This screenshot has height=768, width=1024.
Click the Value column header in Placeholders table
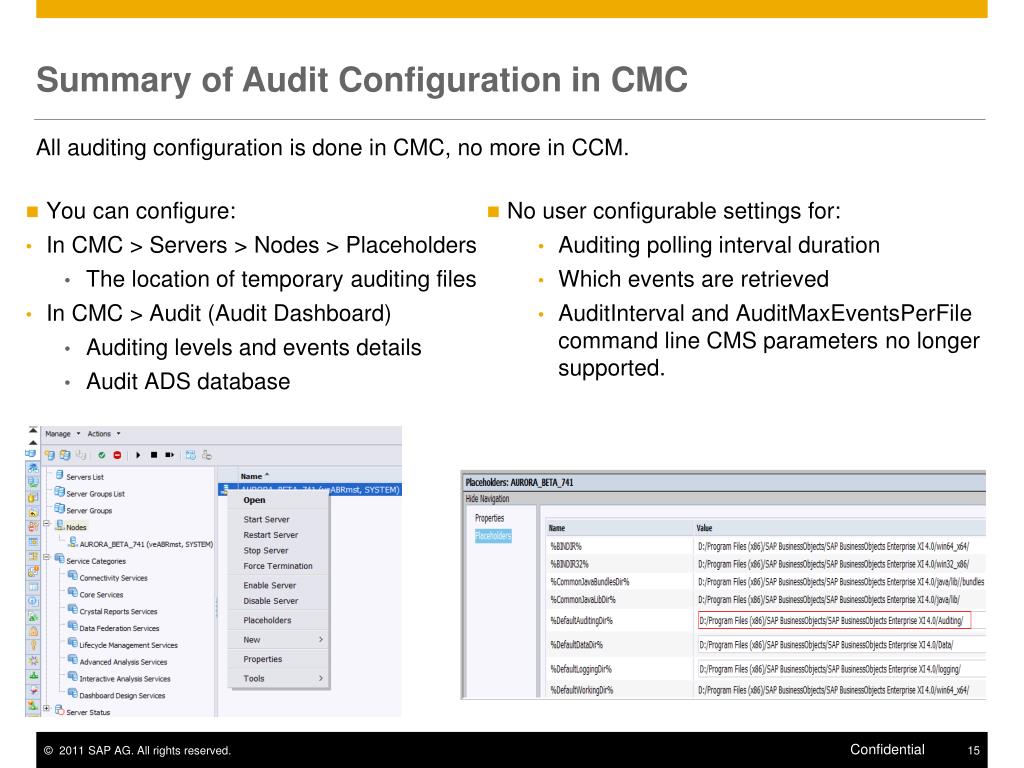tap(704, 528)
